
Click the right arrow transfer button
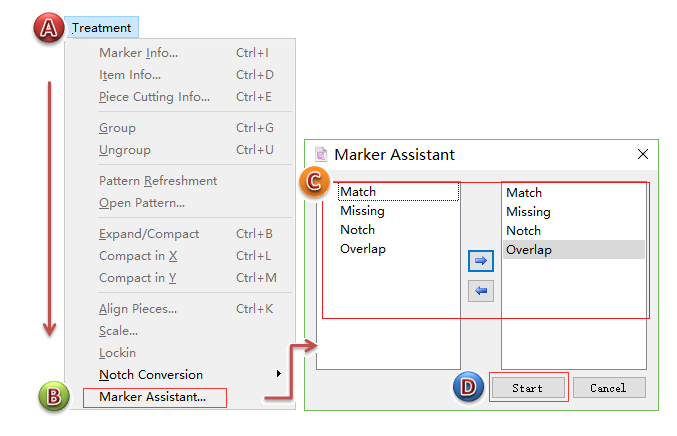(480, 261)
